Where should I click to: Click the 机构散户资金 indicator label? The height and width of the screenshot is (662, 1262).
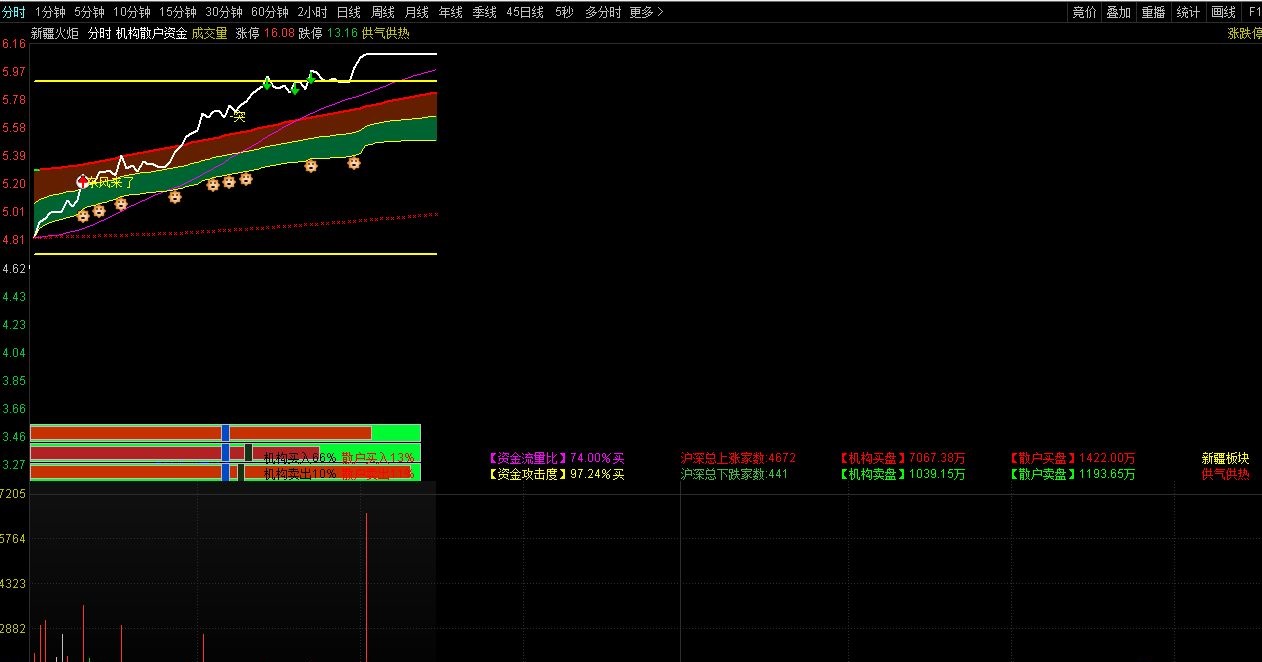point(151,33)
